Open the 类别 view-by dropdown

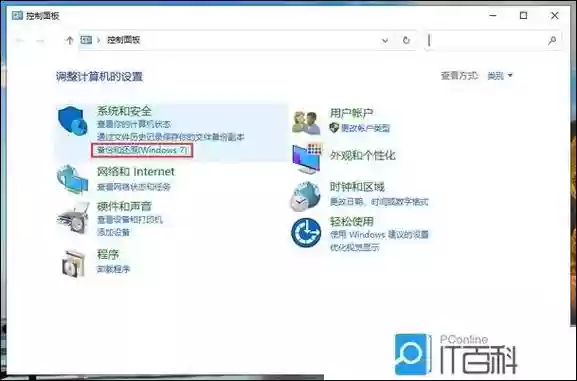500,76
